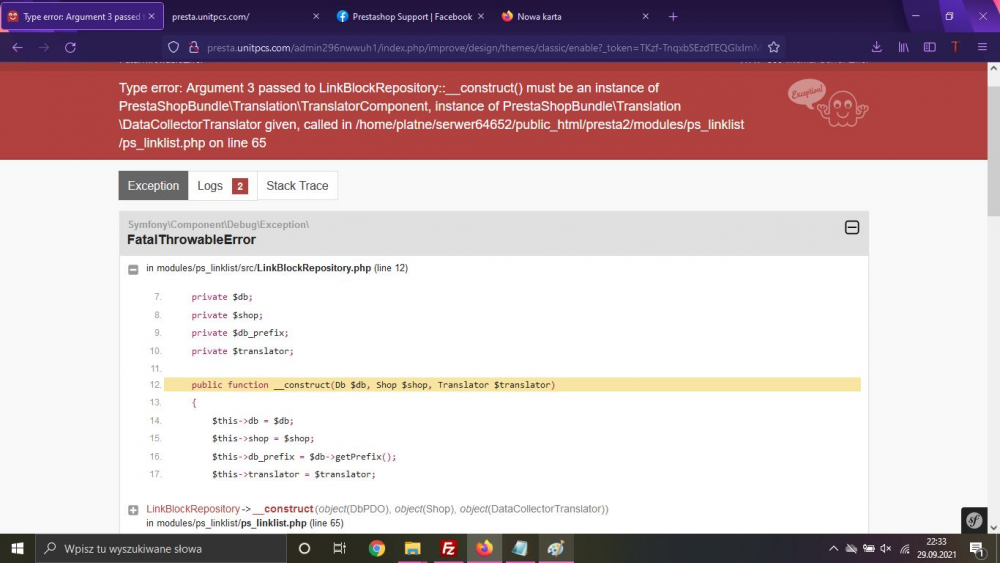Close the Prestashop Support Facebook tab

click(481, 17)
